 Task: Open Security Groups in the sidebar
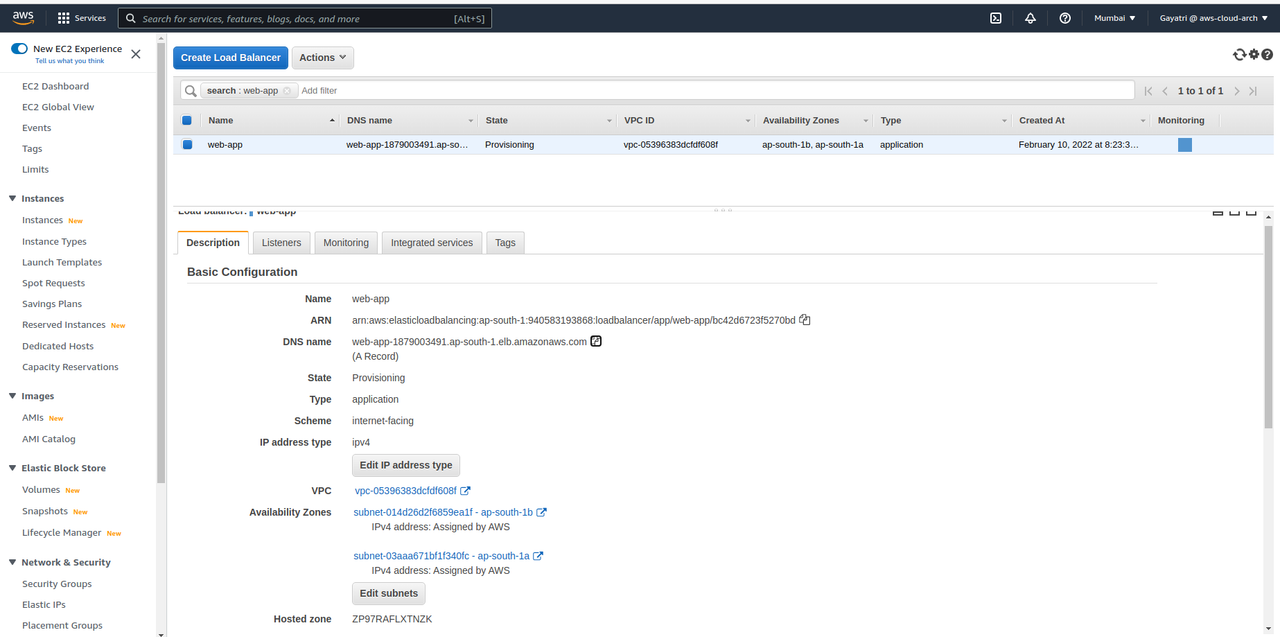tap(57, 584)
